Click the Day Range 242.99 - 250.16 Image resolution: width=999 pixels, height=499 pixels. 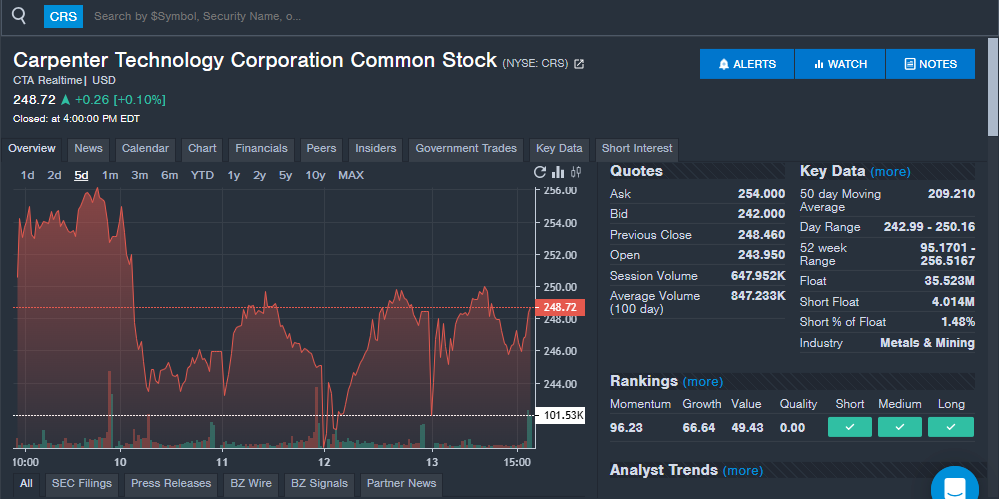[x=929, y=227]
